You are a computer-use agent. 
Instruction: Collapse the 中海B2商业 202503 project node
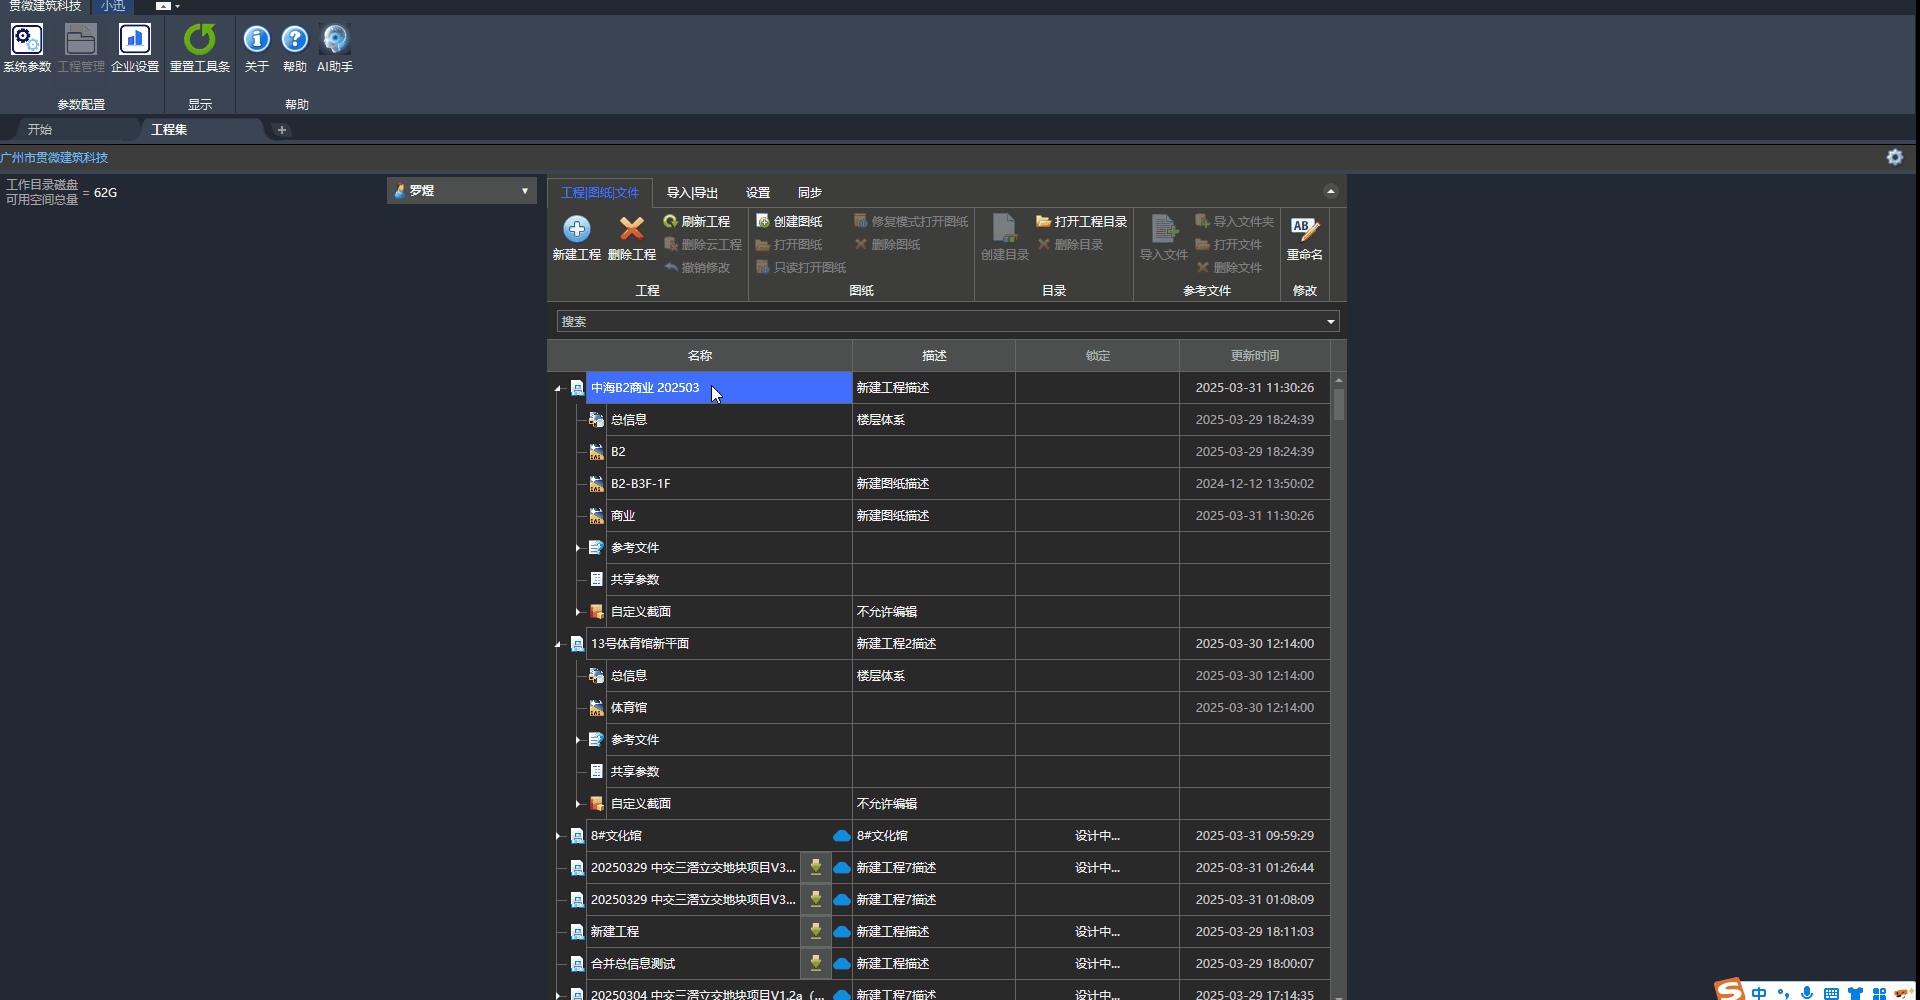[x=558, y=388]
